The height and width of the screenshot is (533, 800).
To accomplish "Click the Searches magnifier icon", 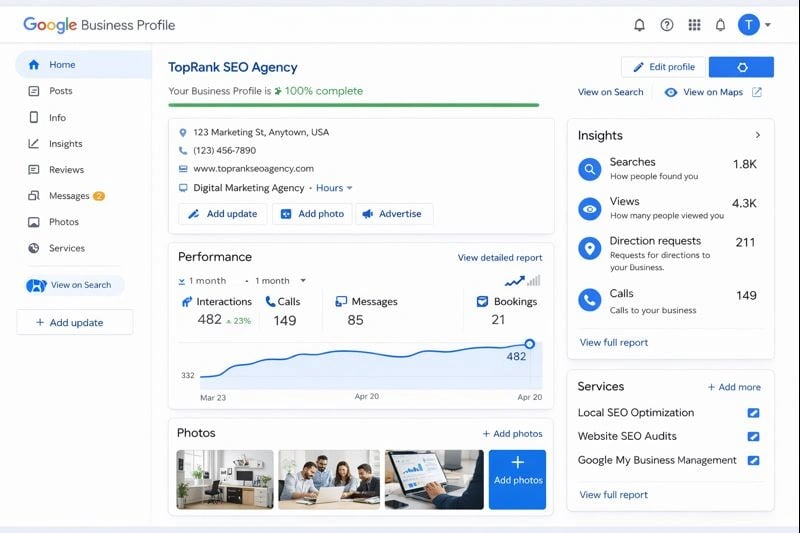I will pyautogui.click(x=589, y=169).
